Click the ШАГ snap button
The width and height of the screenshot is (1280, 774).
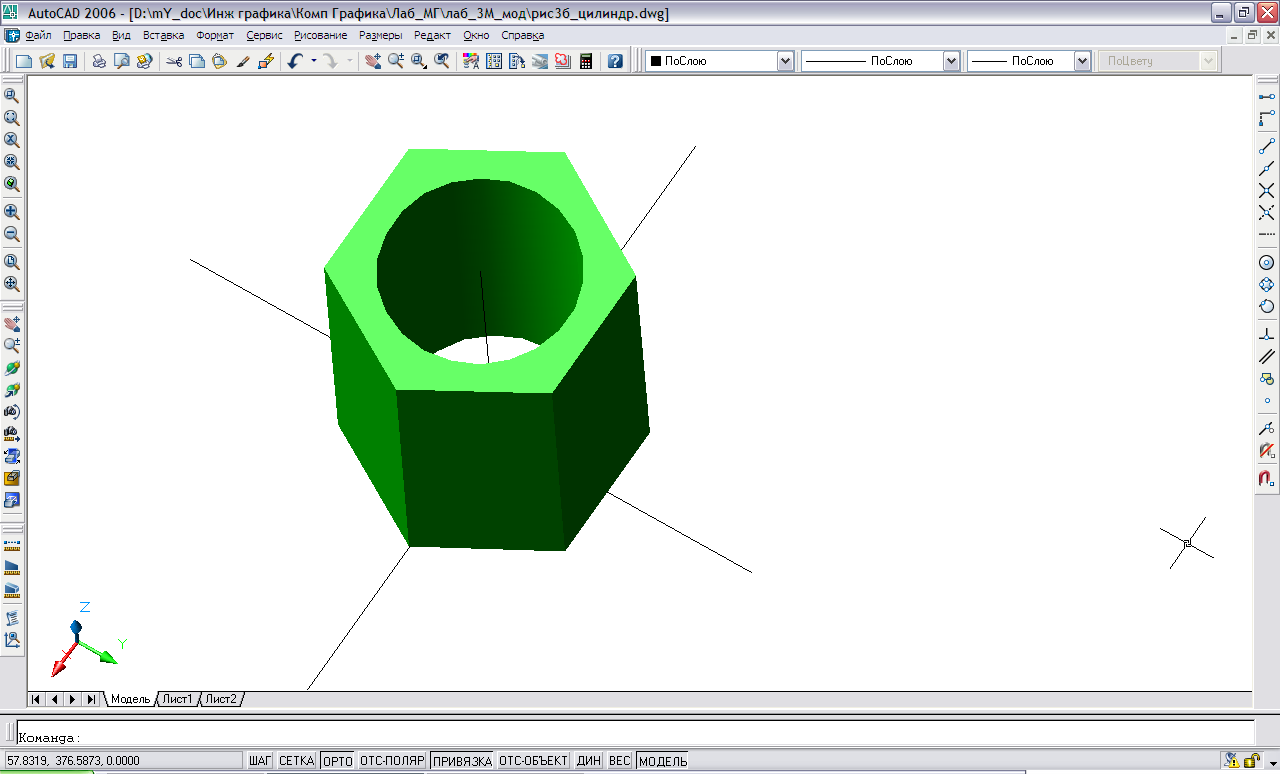coord(260,761)
